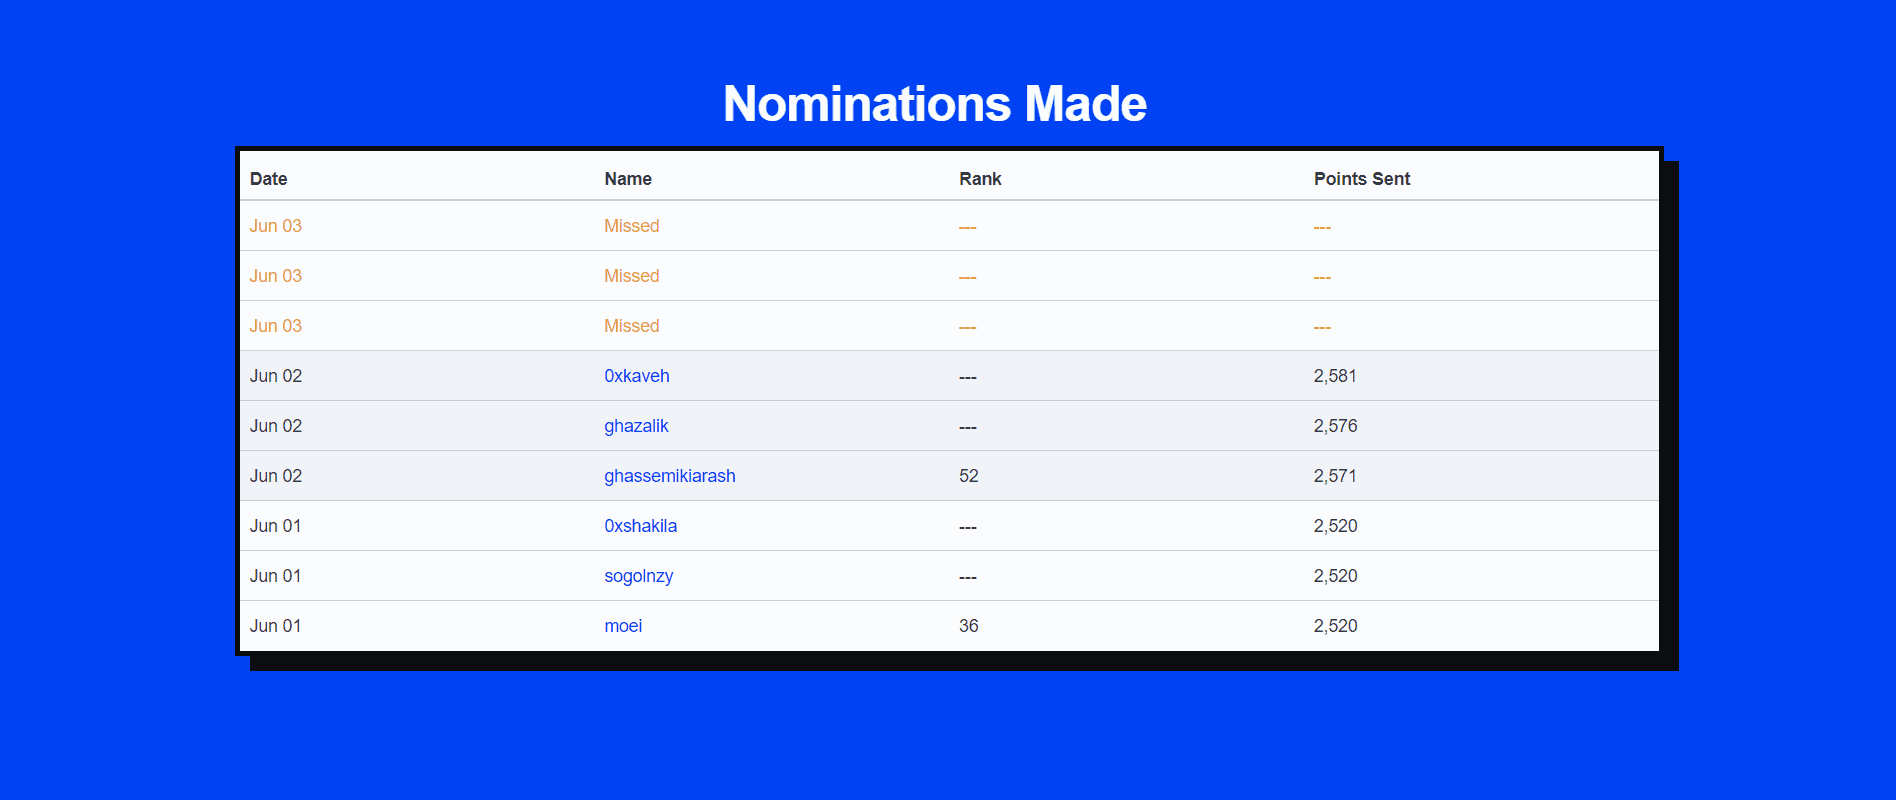This screenshot has width=1896, height=800.
Task: Open ghassemikiarash nominee link
Action: point(669,476)
